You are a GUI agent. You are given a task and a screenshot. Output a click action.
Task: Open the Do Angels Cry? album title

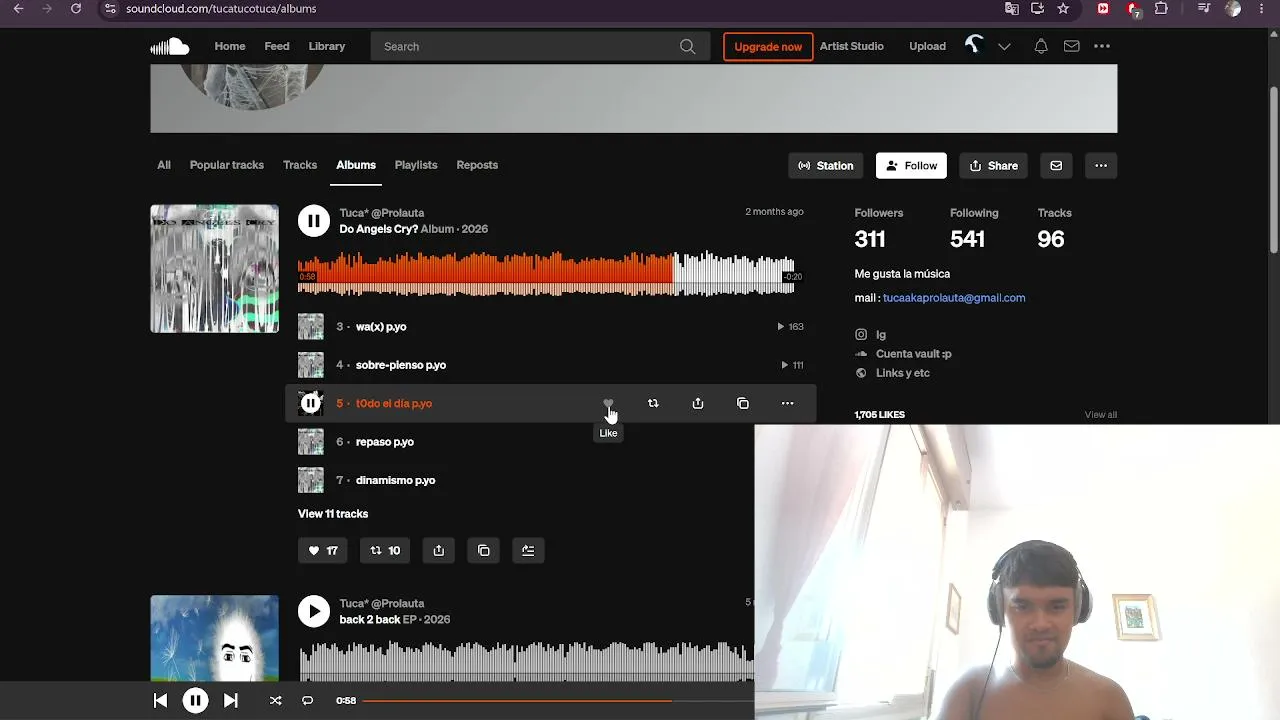coord(379,229)
